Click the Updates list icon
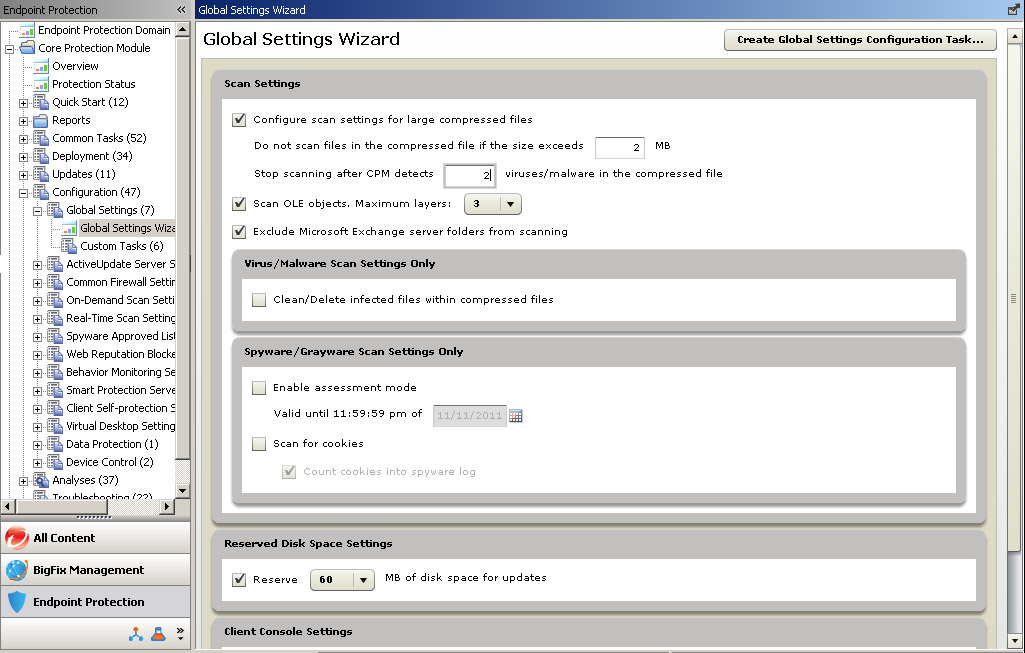 coord(41,174)
